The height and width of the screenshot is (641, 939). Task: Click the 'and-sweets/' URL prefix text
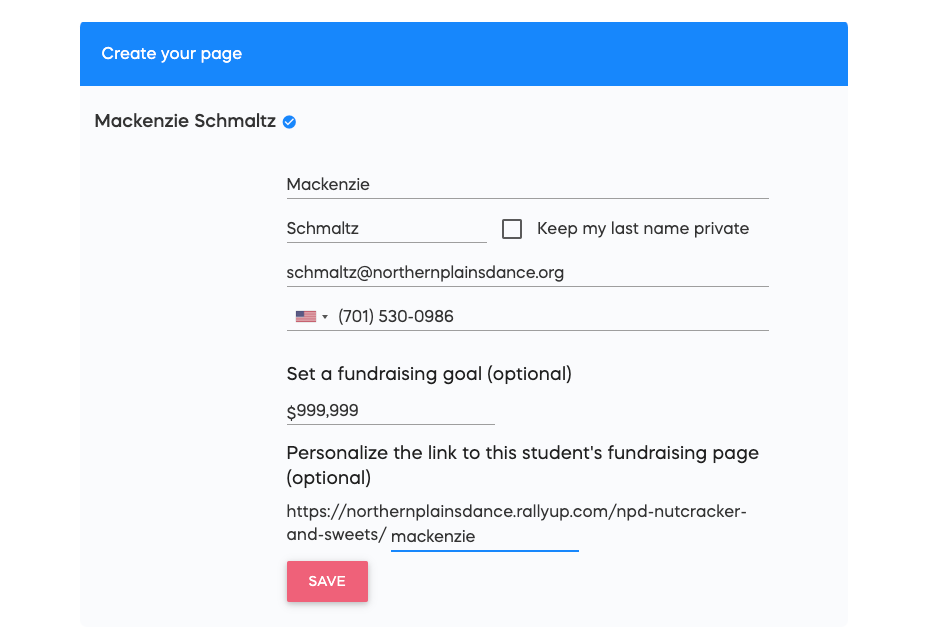pyautogui.click(x=337, y=534)
